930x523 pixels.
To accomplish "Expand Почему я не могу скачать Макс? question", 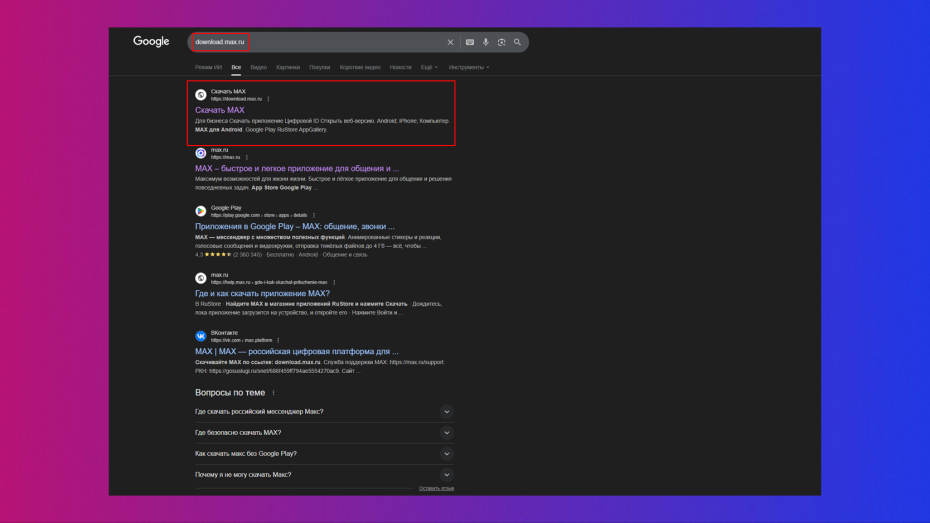I will point(324,475).
